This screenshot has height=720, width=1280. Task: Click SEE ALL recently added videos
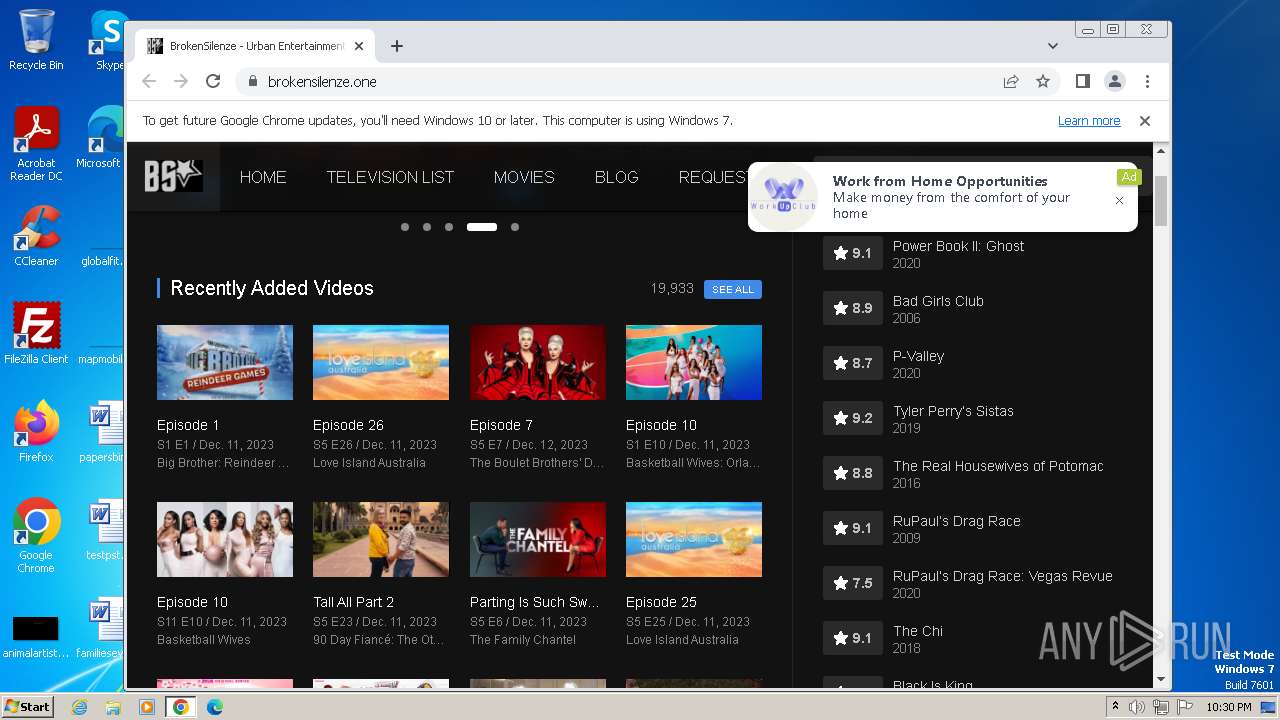[733, 289]
